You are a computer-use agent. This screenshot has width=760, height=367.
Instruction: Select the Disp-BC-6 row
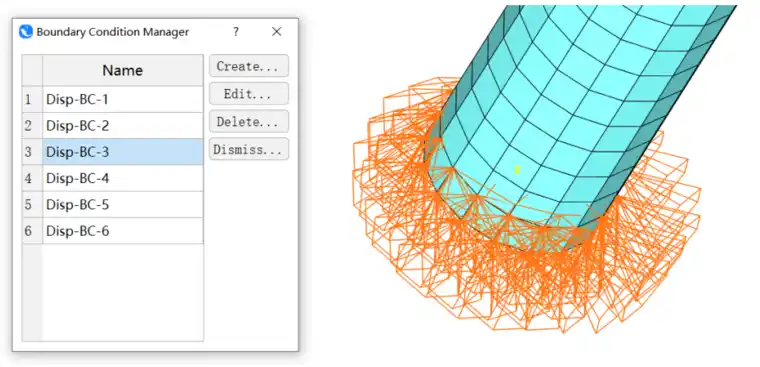pyautogui.click(x=123, y=231)
